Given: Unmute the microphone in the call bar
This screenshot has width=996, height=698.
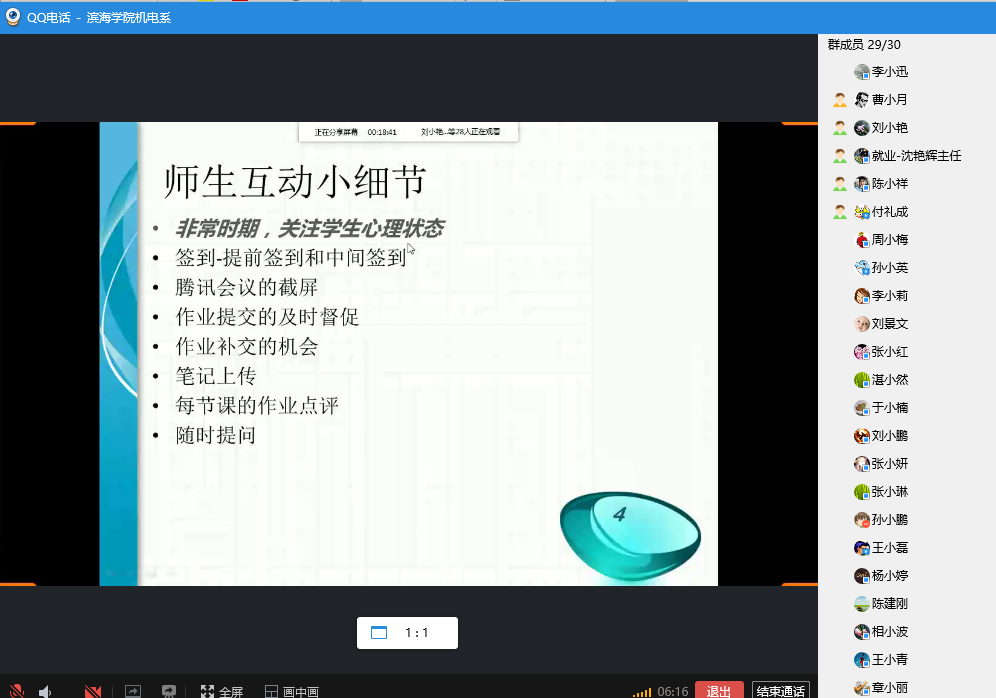Looking at the screenshot, I should [17, 691].
